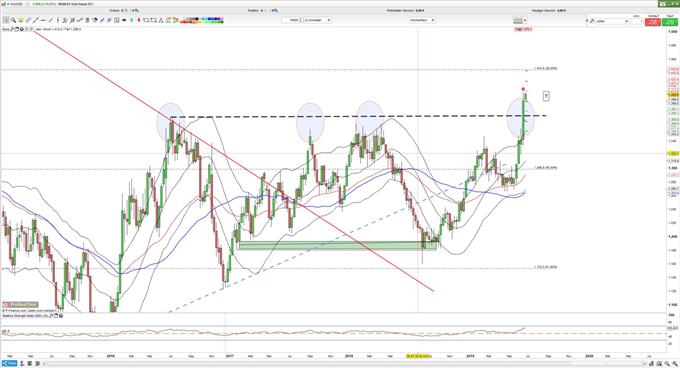Open the timeframe dropdown in toolbar
The width and height of the screenshot is (680, 368).
pos(422,20)
